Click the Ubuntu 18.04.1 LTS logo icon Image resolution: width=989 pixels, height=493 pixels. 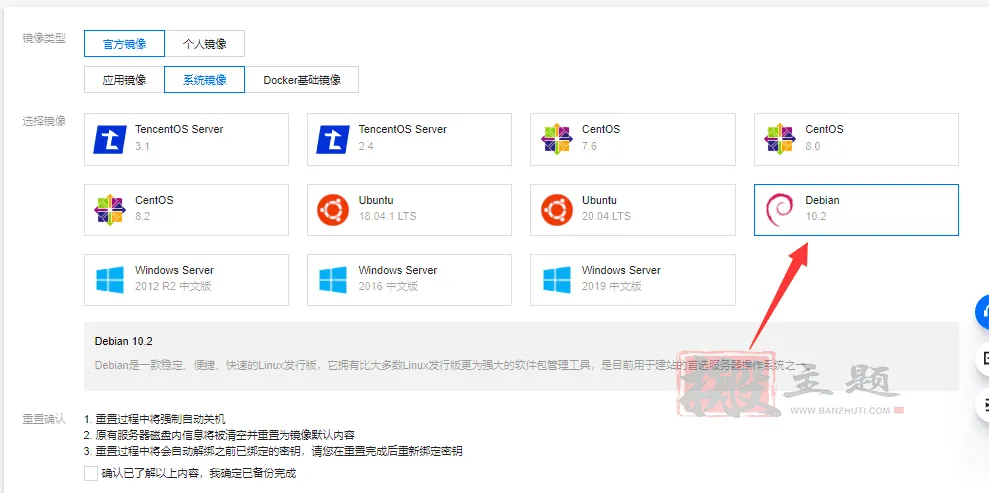(333, 210)
